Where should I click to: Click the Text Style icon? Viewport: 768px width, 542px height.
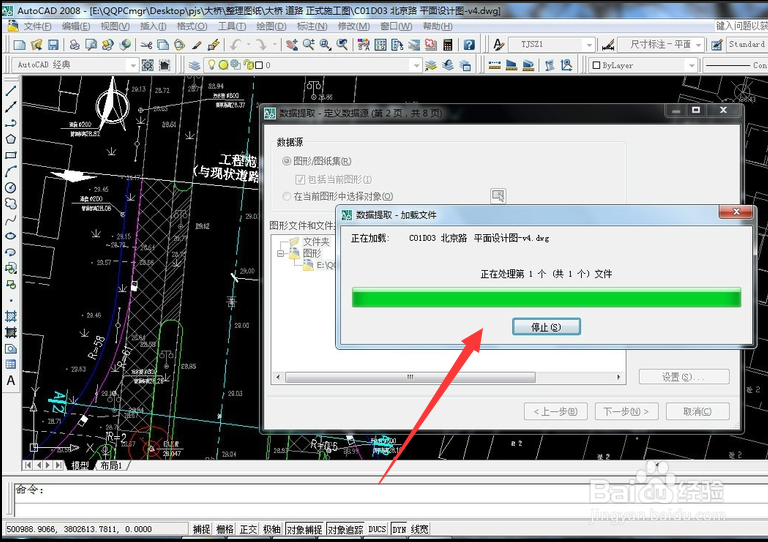(499, 45)
